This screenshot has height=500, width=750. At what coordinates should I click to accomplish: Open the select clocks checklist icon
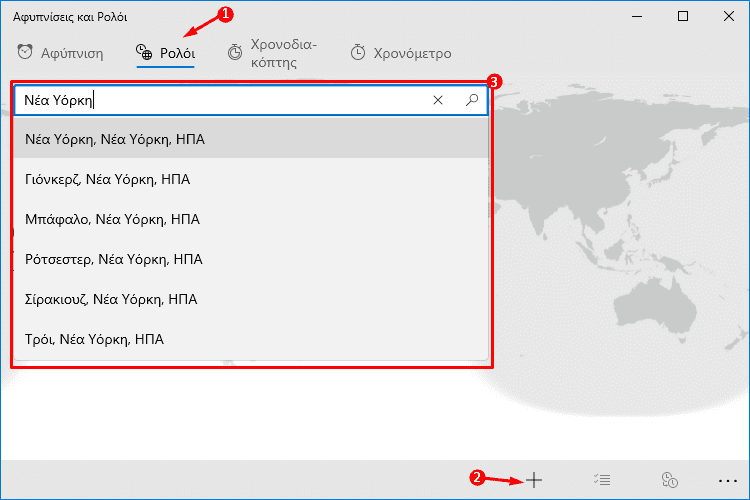pyautogui.click(x=602, y=479)
